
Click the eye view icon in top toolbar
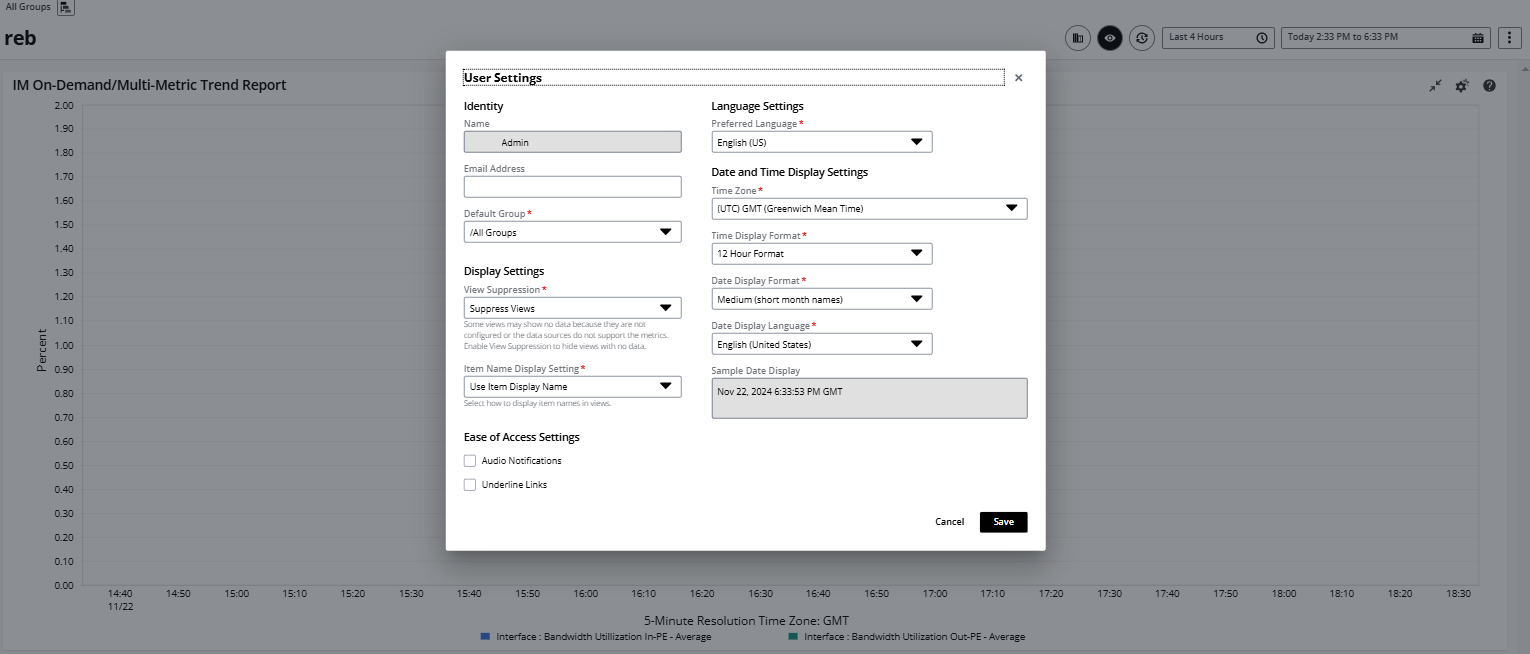[1109, 38]
